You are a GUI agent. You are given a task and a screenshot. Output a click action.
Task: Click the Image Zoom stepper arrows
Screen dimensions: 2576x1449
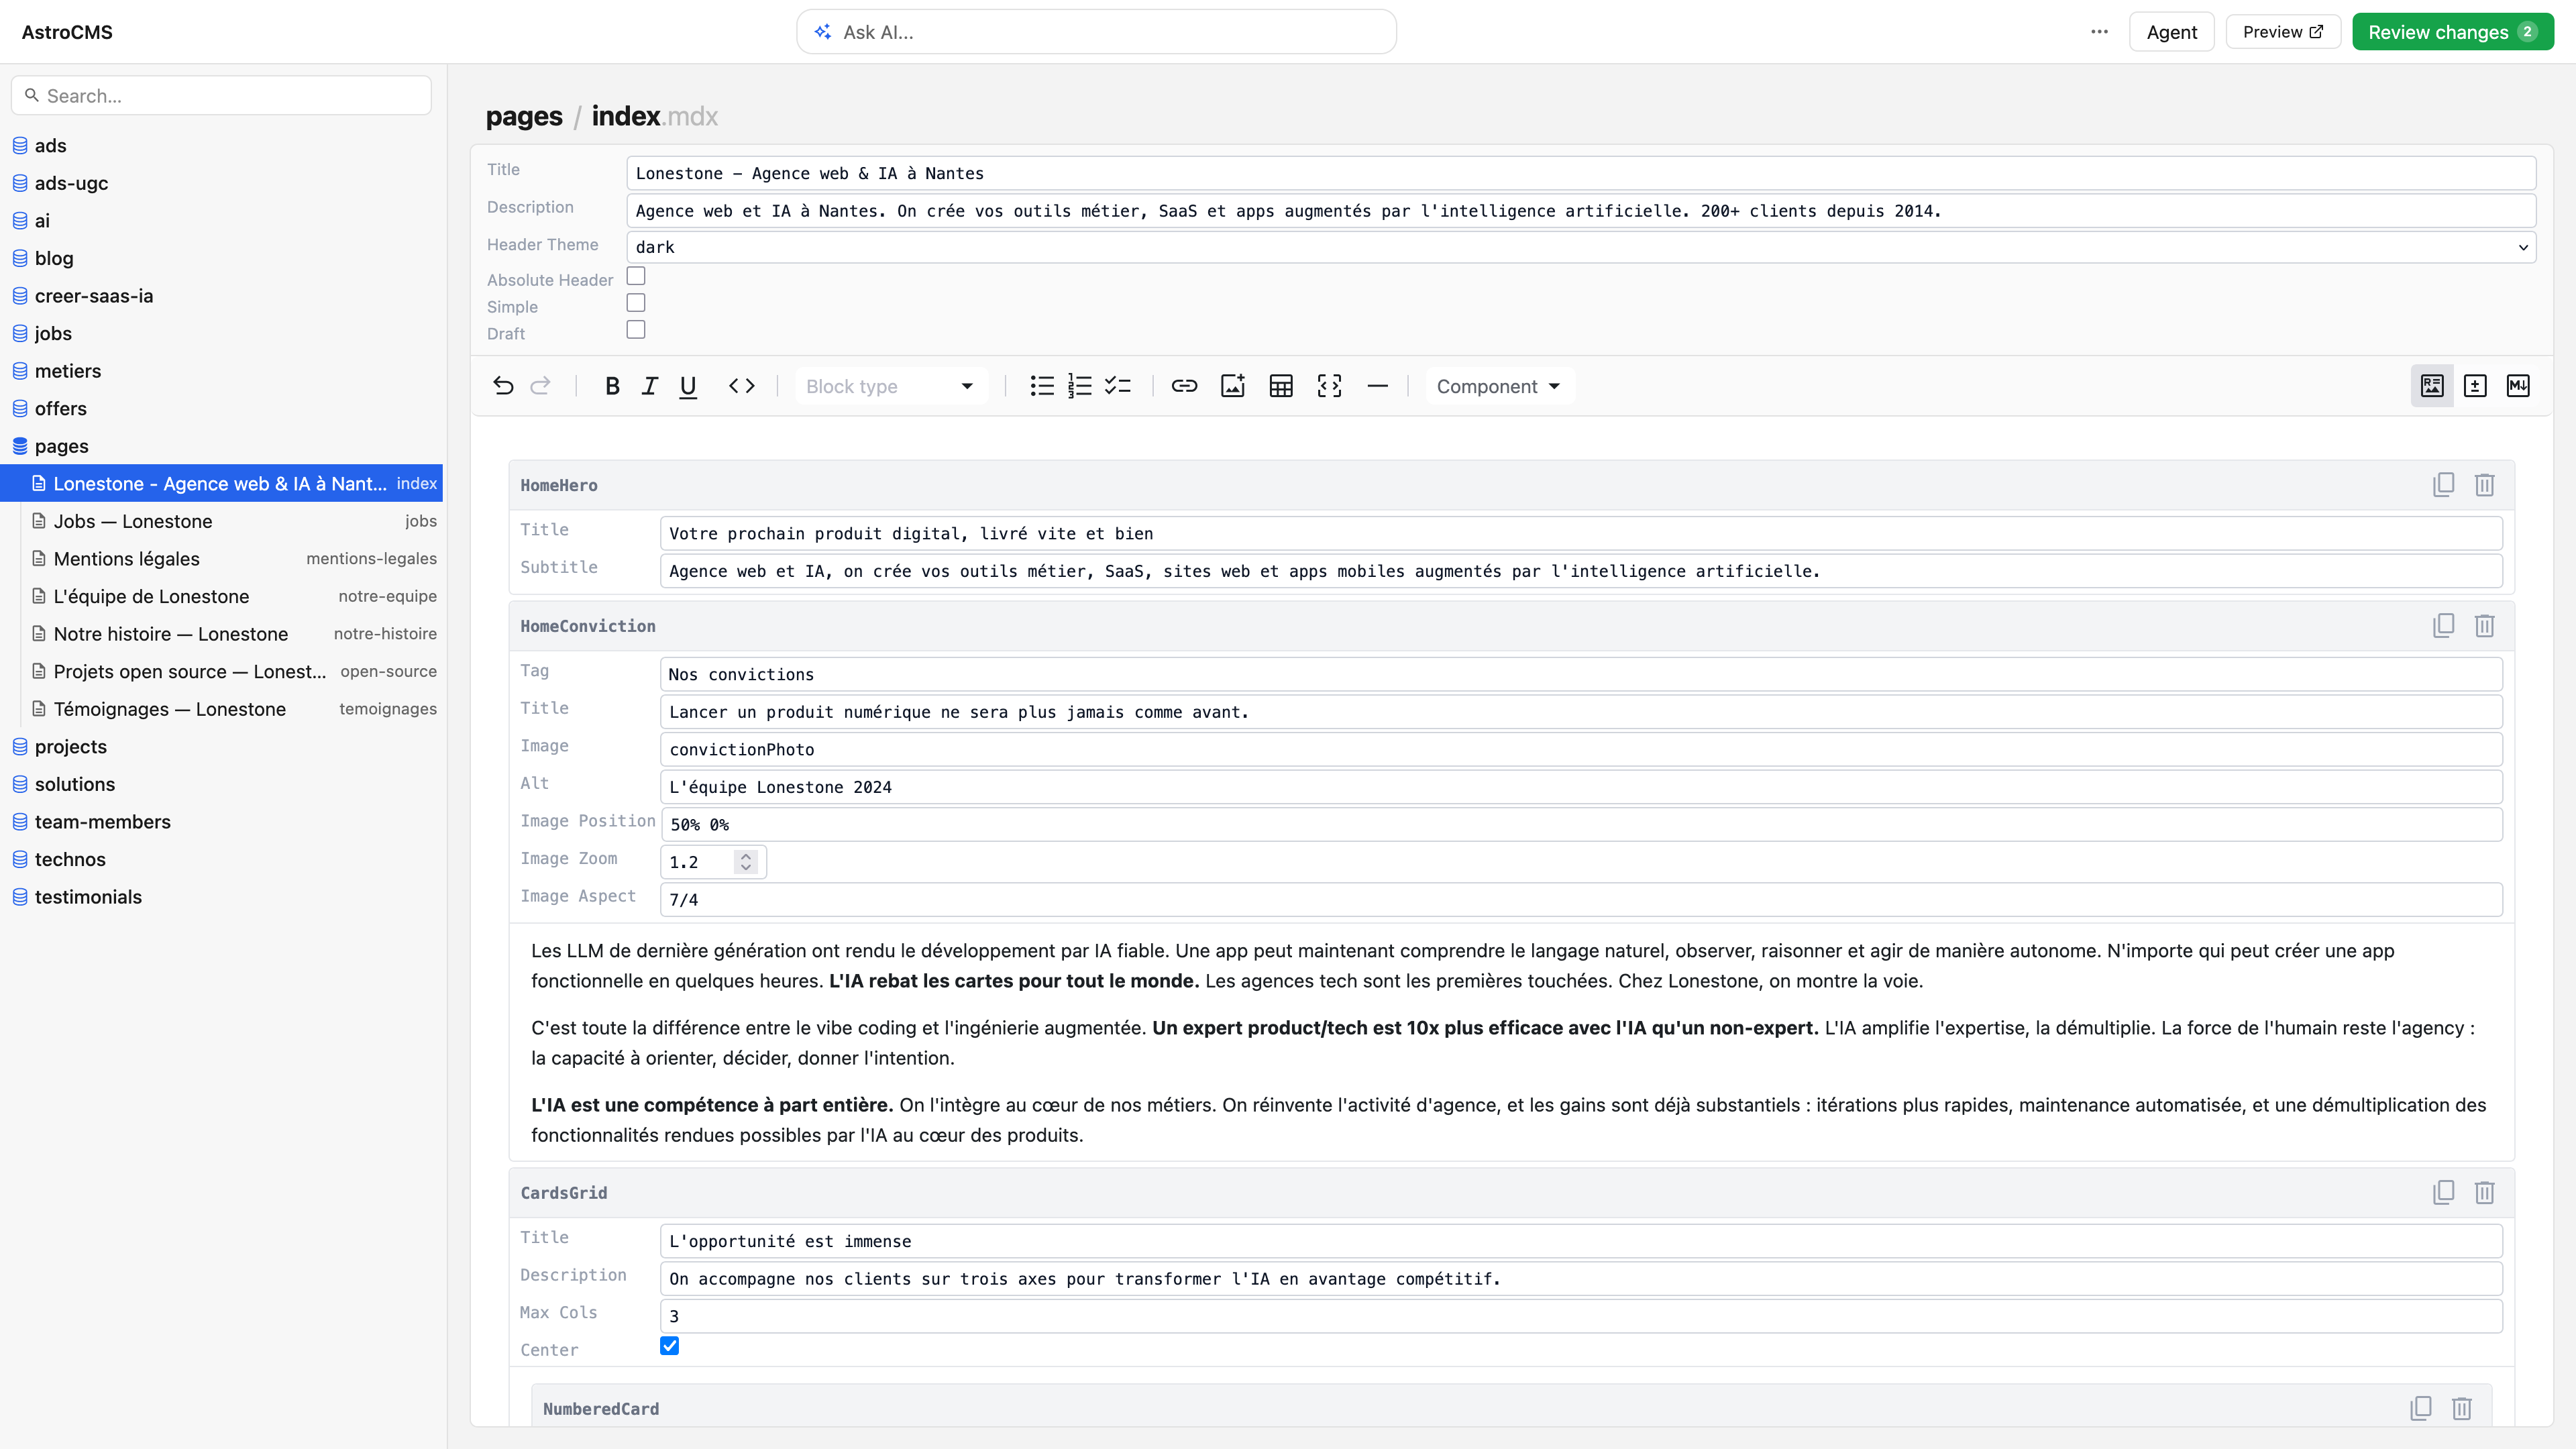[746, 862]
